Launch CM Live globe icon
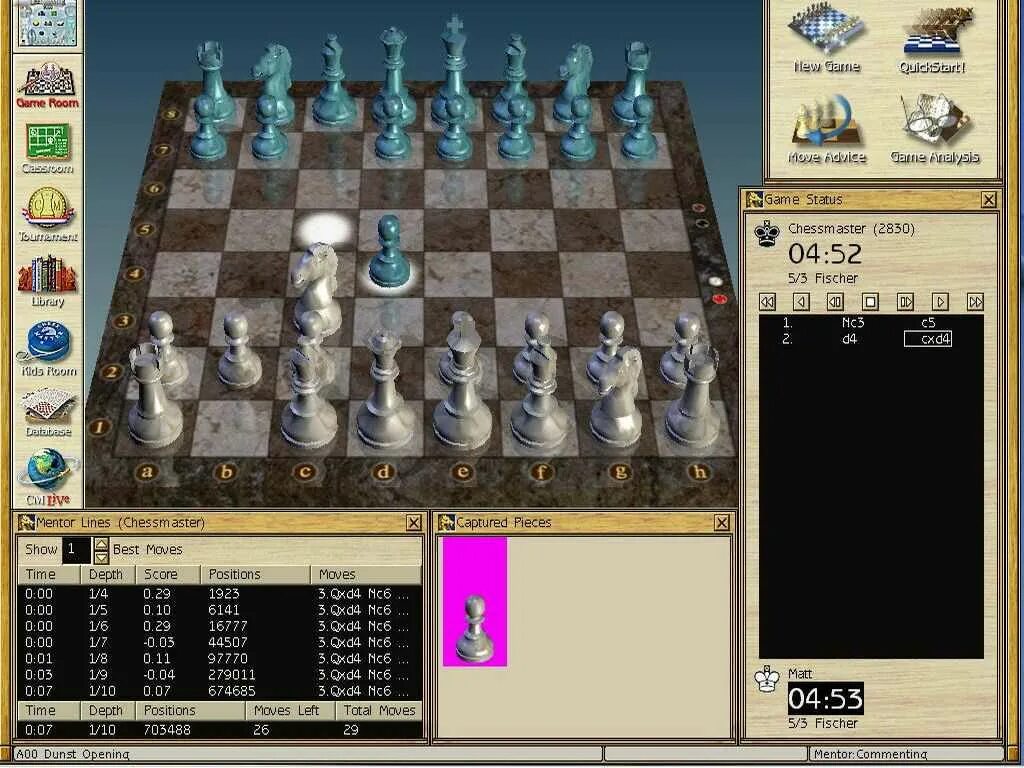 [48, 477]
